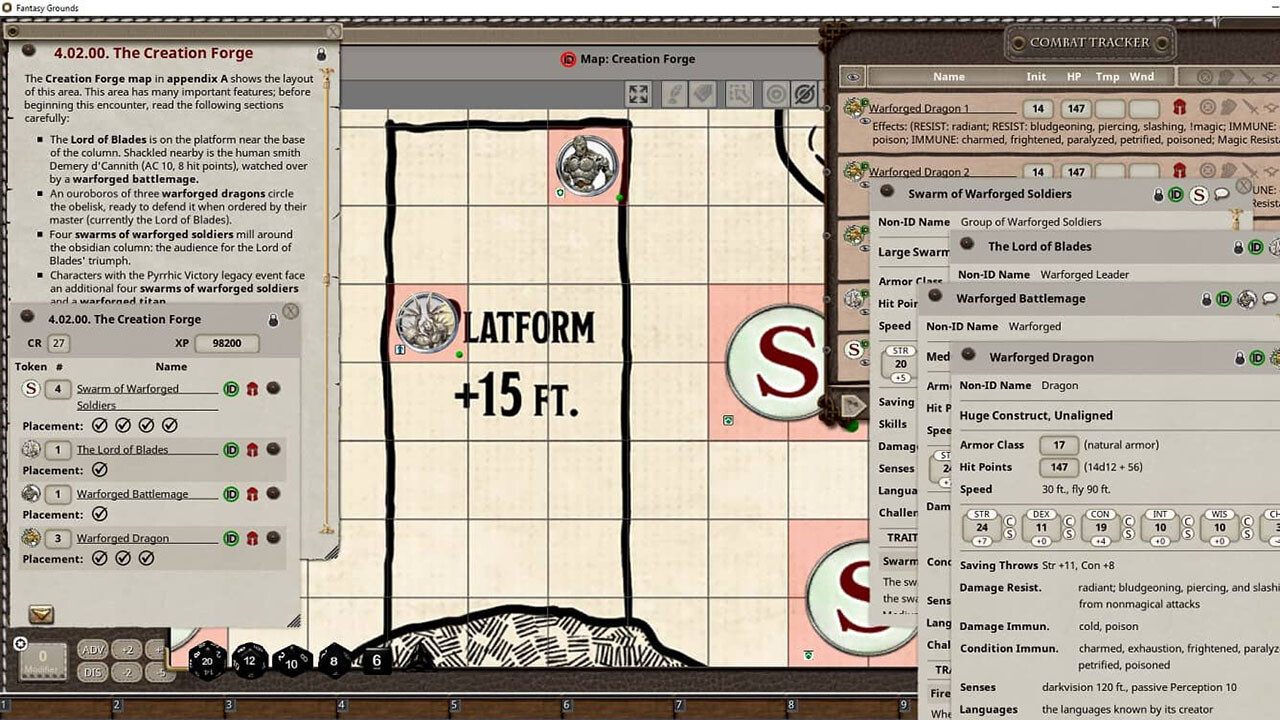Select the zoom-to-fit icon on the map toolbar
The image size is (1280, 720).
[638, 94]
